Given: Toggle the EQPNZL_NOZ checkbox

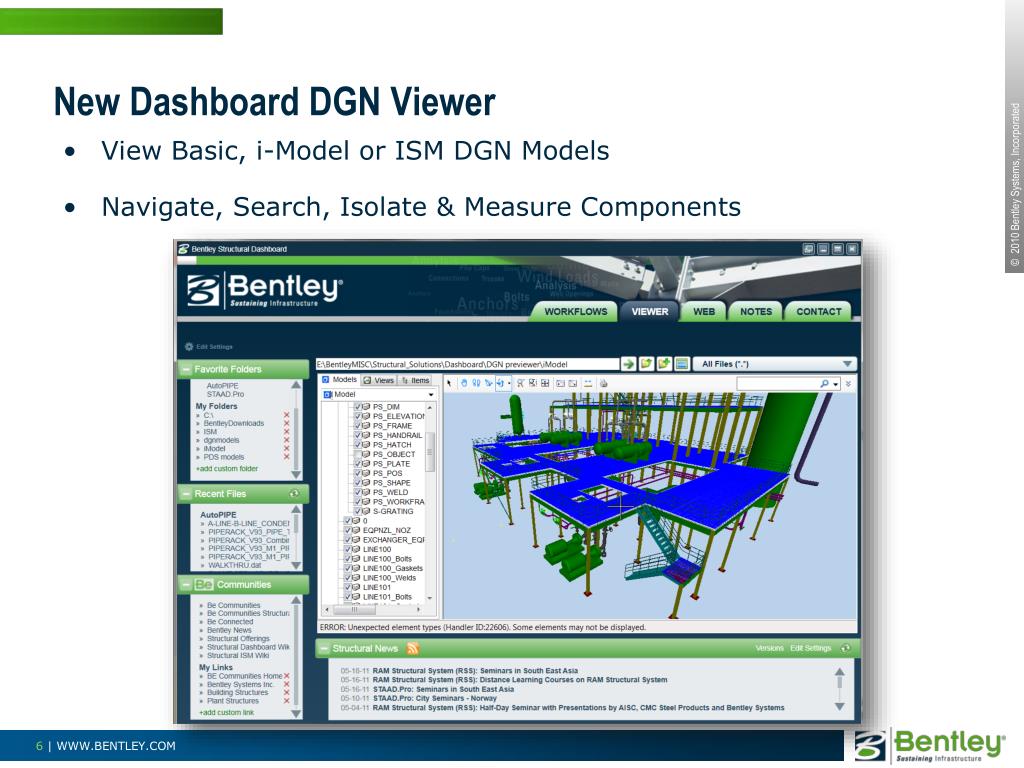Looking at the screenshot, I should pyautogui.click(x=348, y=530).
